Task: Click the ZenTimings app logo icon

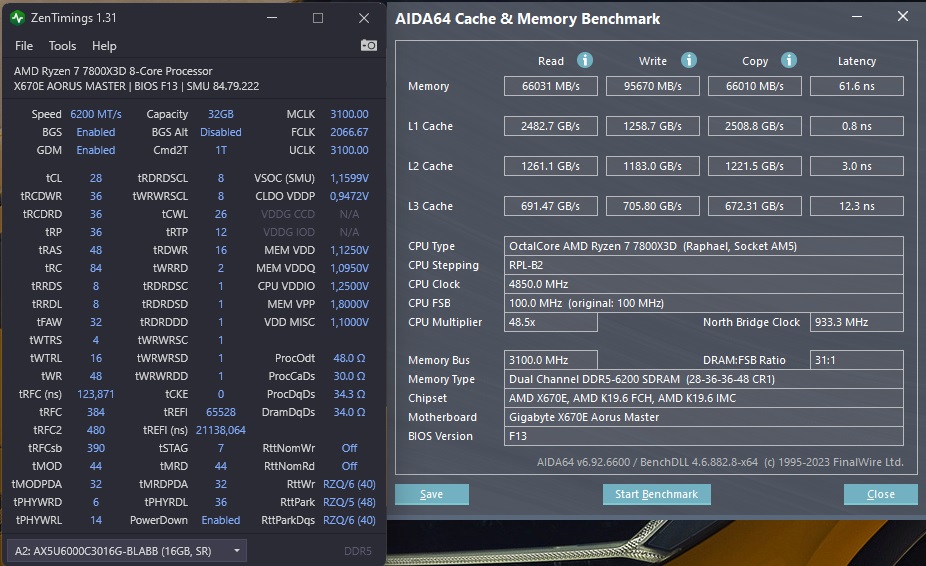Action: click(x=18, y=18)
